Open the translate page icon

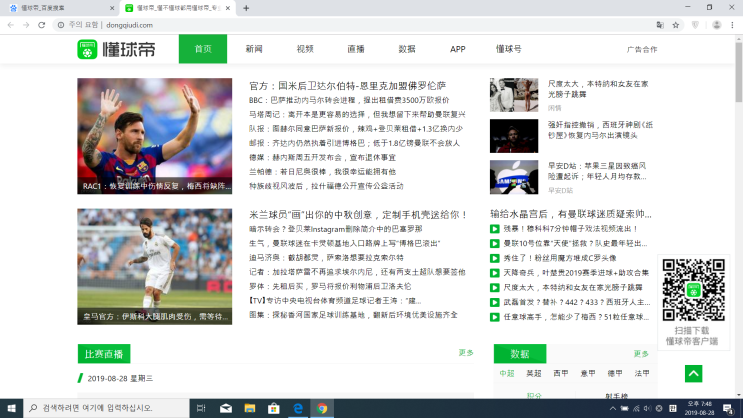[x=660, y=25]
